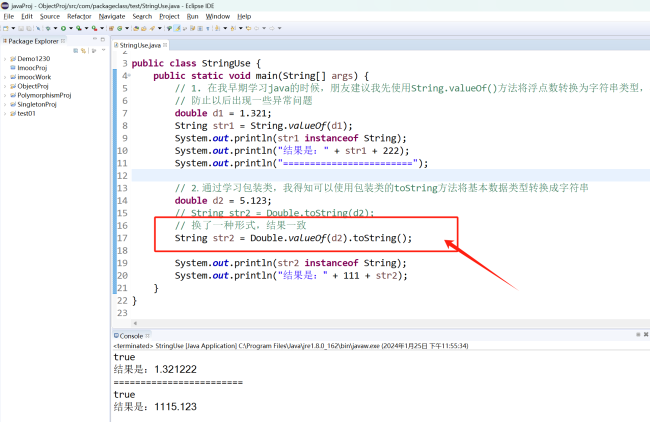650x422 pixels.
Task: Open Next Annotation dropdown arrow
Action: (x=225, y=28)
